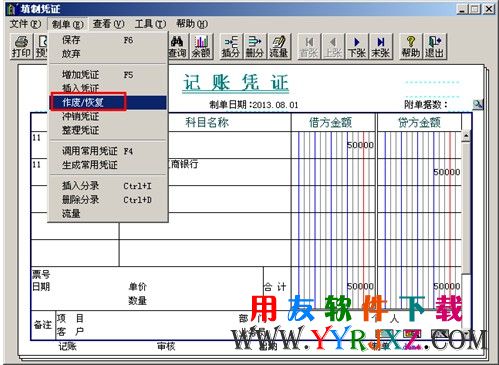Open the 帮助(H) menu
499x365 pixels.
[192, 24]
